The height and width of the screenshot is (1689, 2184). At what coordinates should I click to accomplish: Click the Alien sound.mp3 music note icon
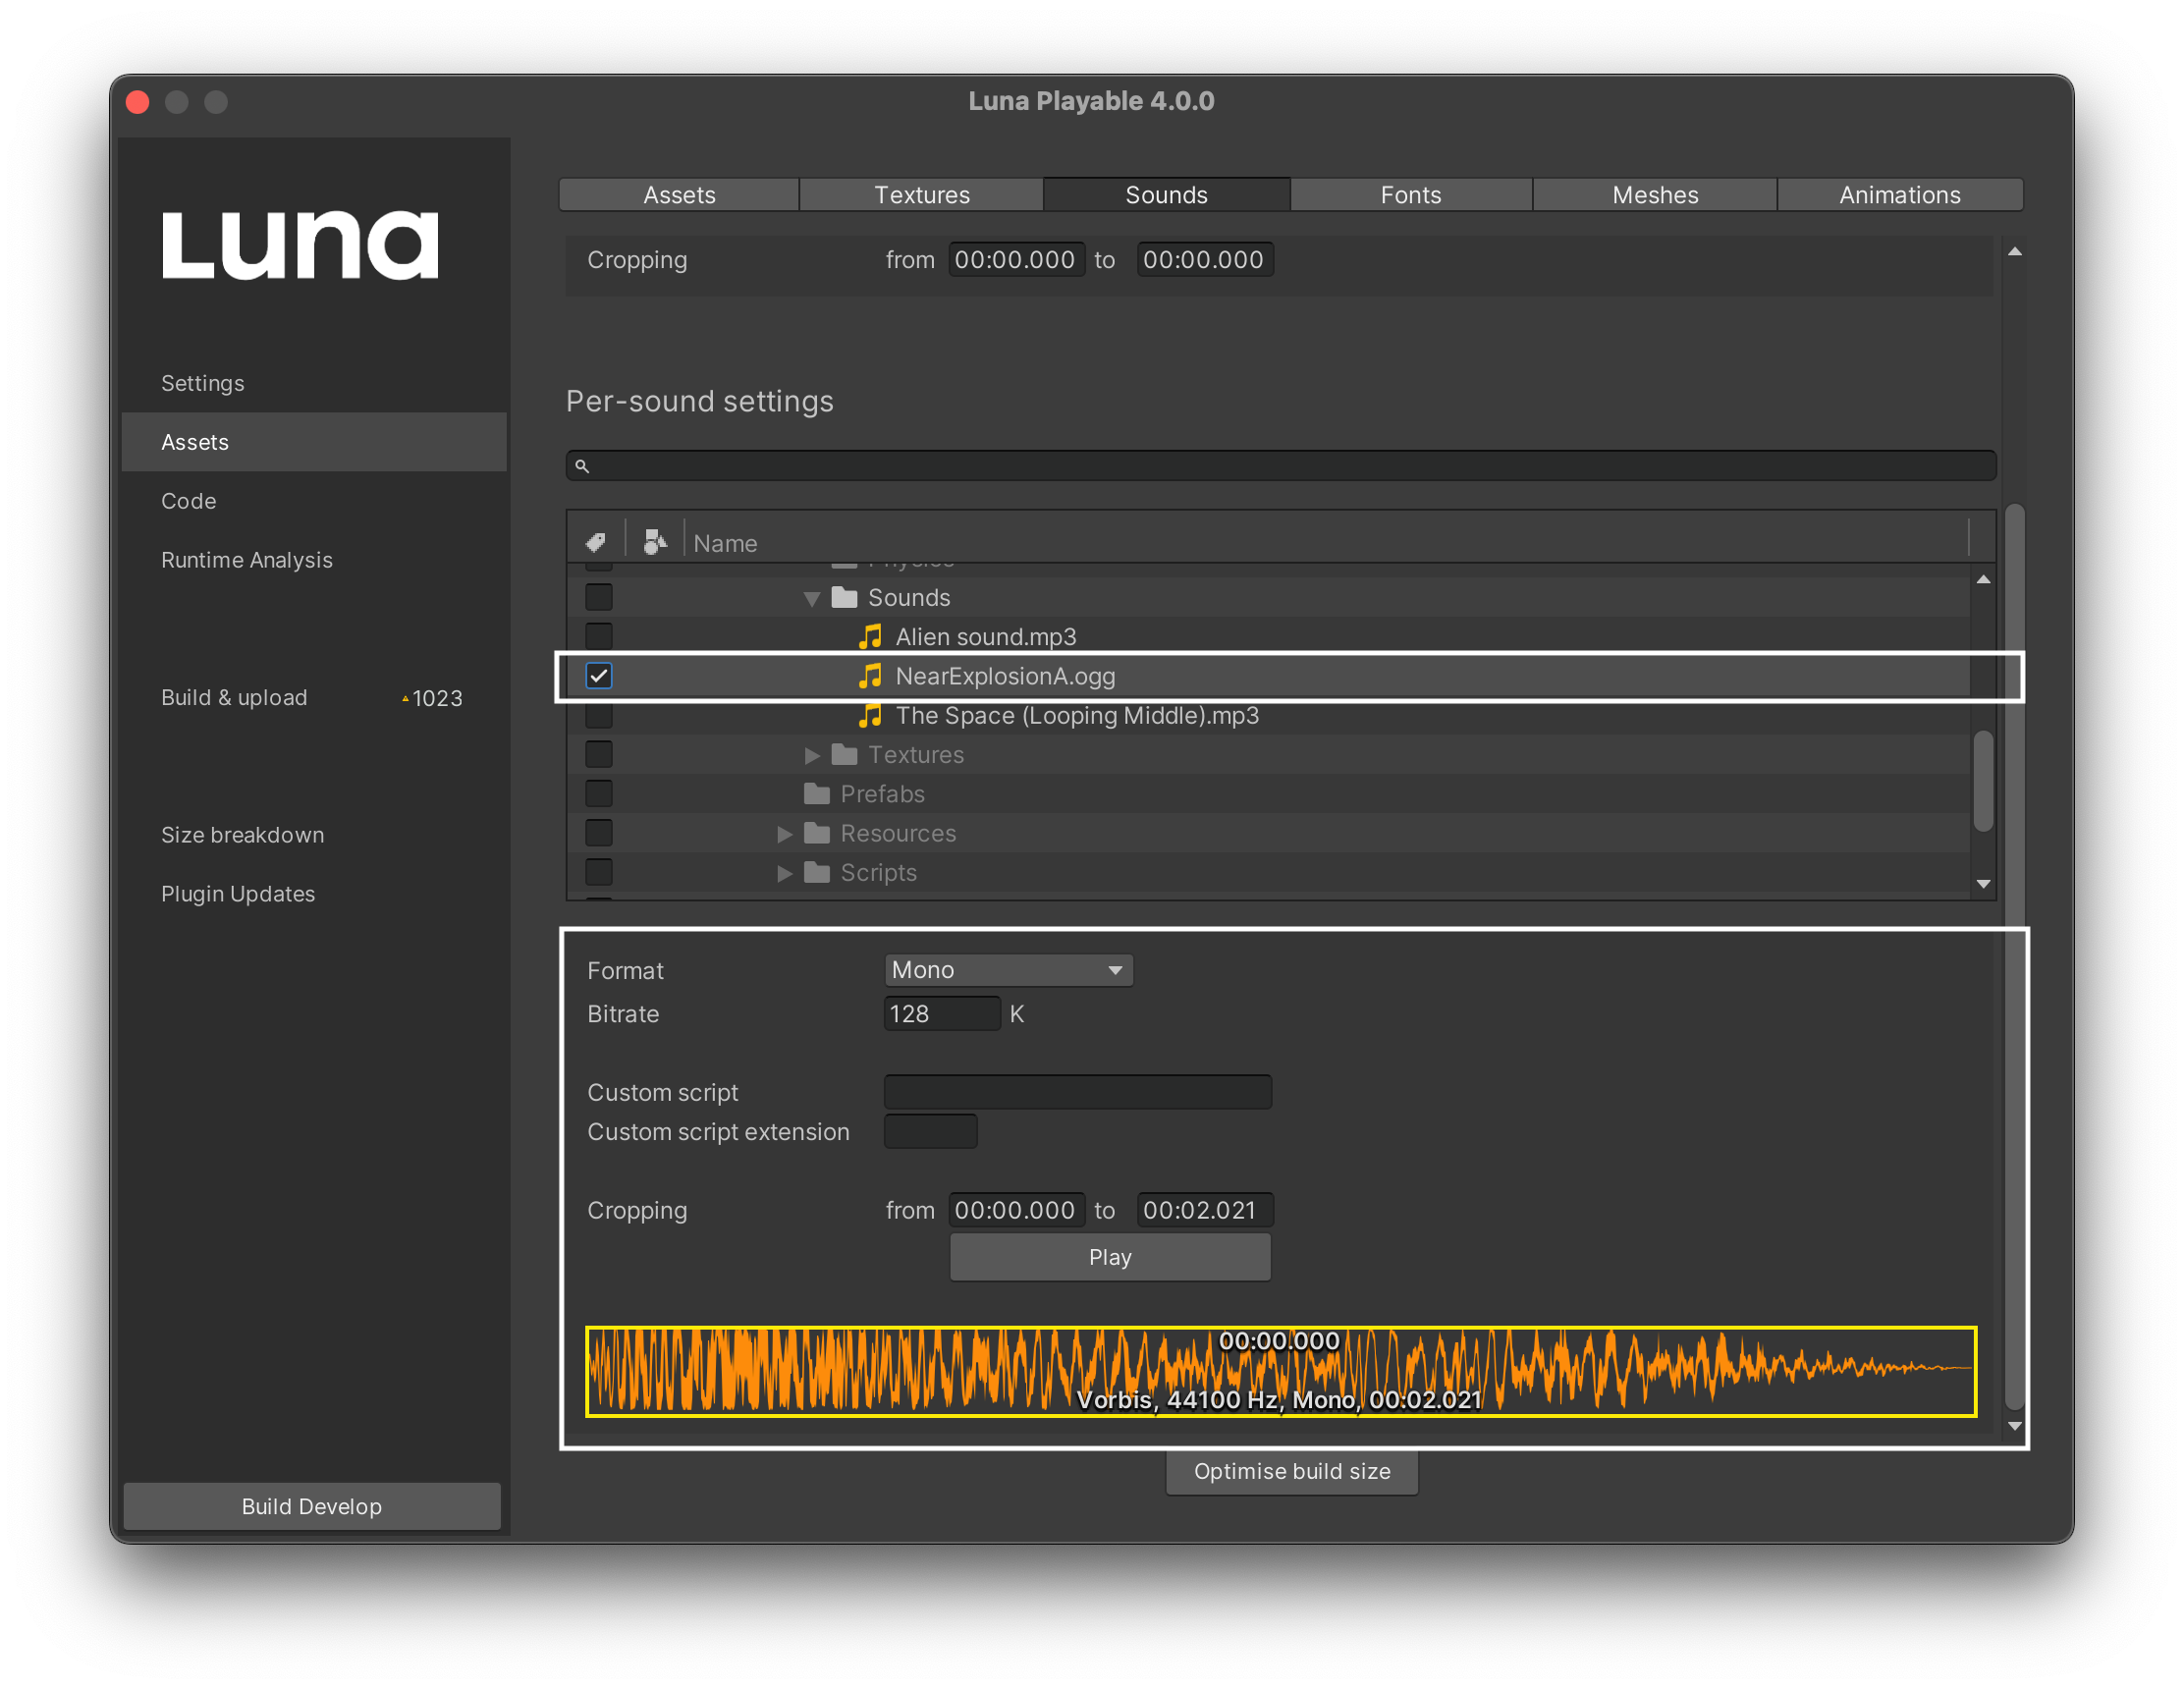pos(870,637)
